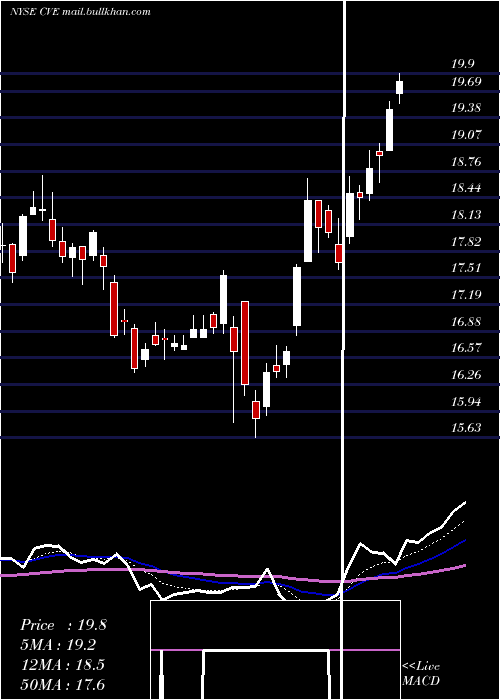Click the NYSE CVE mail.bullkhan.com title text
This screenshot has height=700, width=500.
pyautogui.click(x=80, y=11)
